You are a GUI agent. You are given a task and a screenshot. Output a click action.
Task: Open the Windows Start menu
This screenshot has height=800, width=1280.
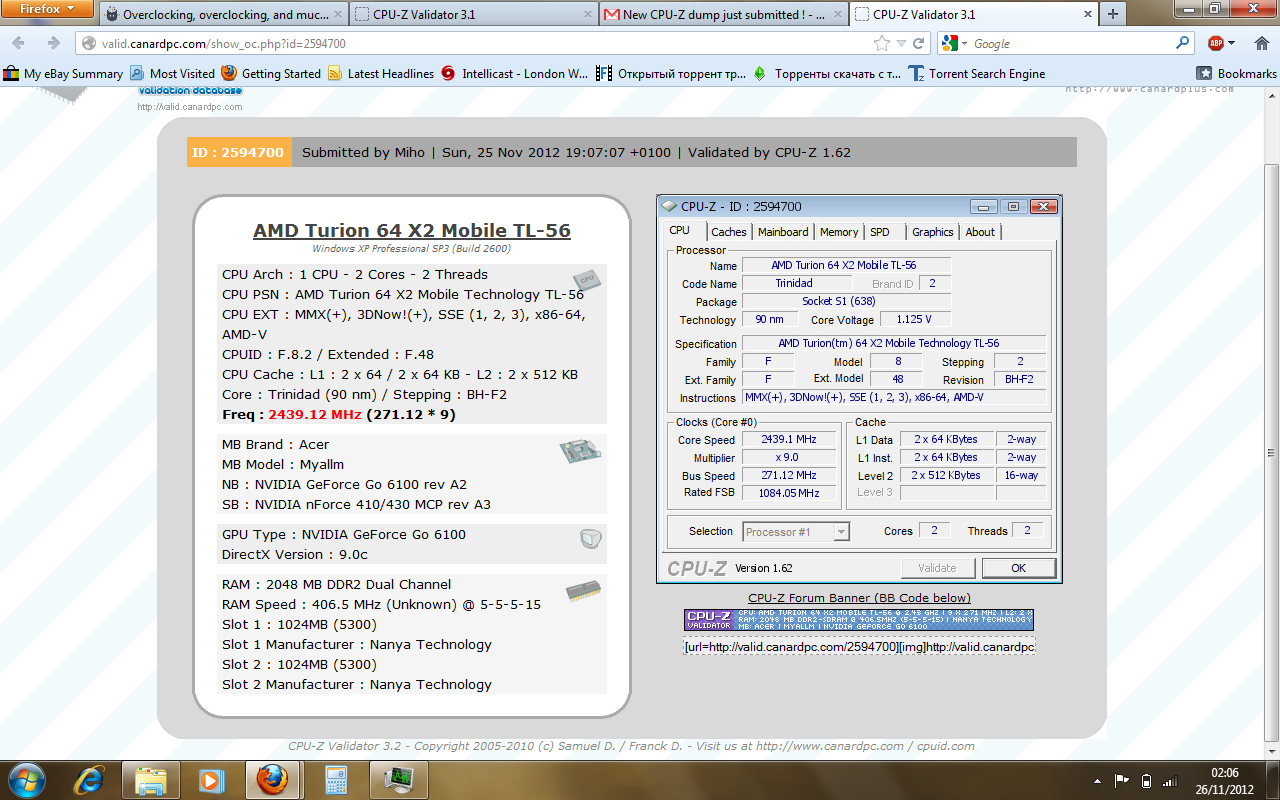click(x=26, y=780)
